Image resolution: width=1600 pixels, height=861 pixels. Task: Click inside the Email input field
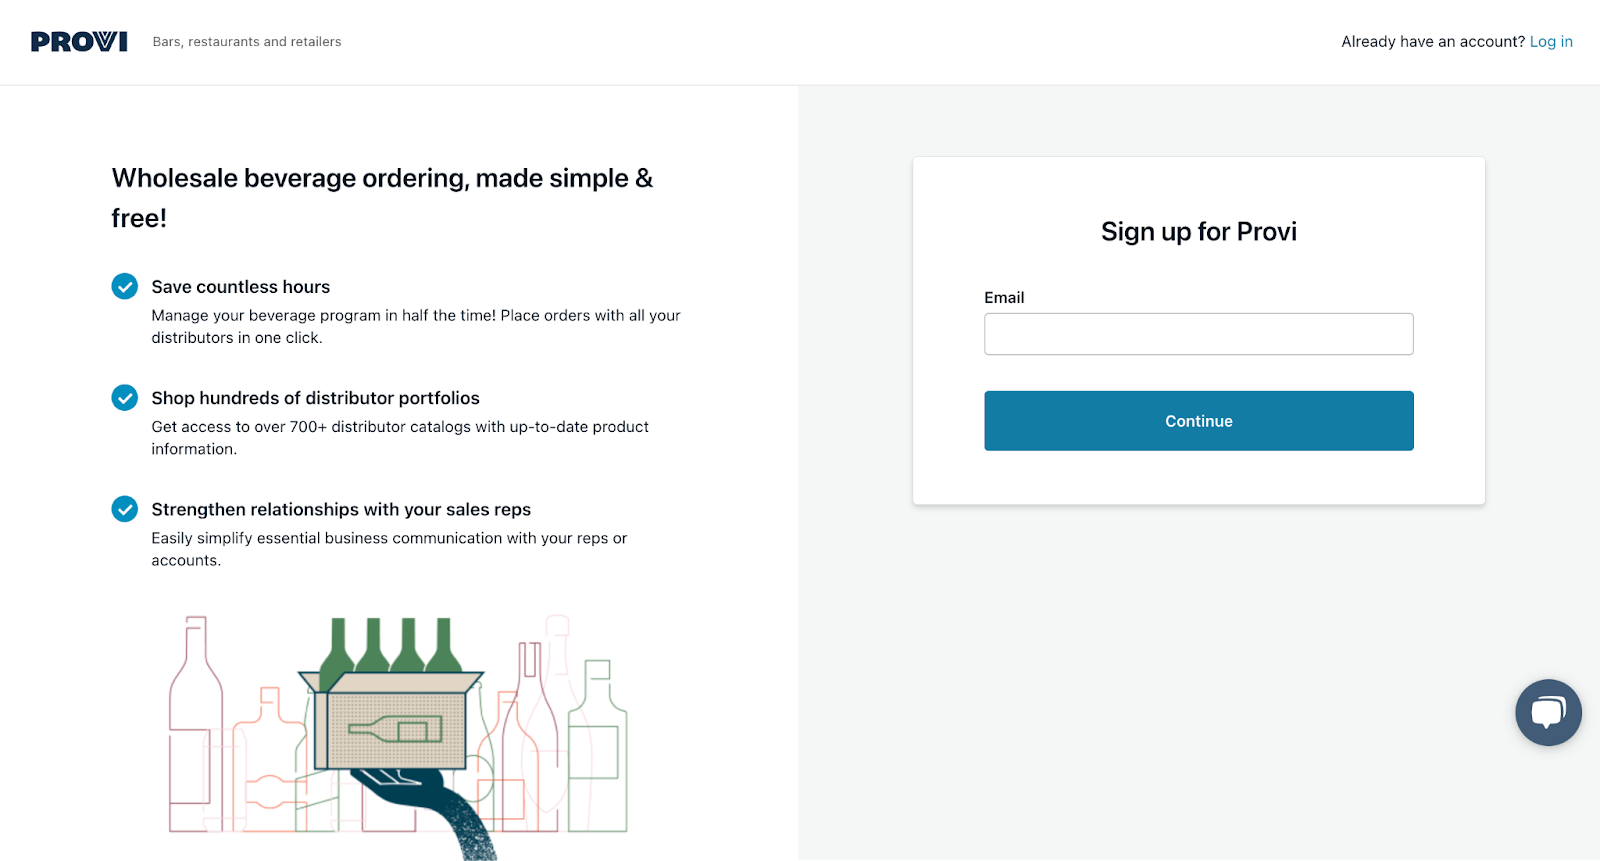click(x=1198, y=333)
